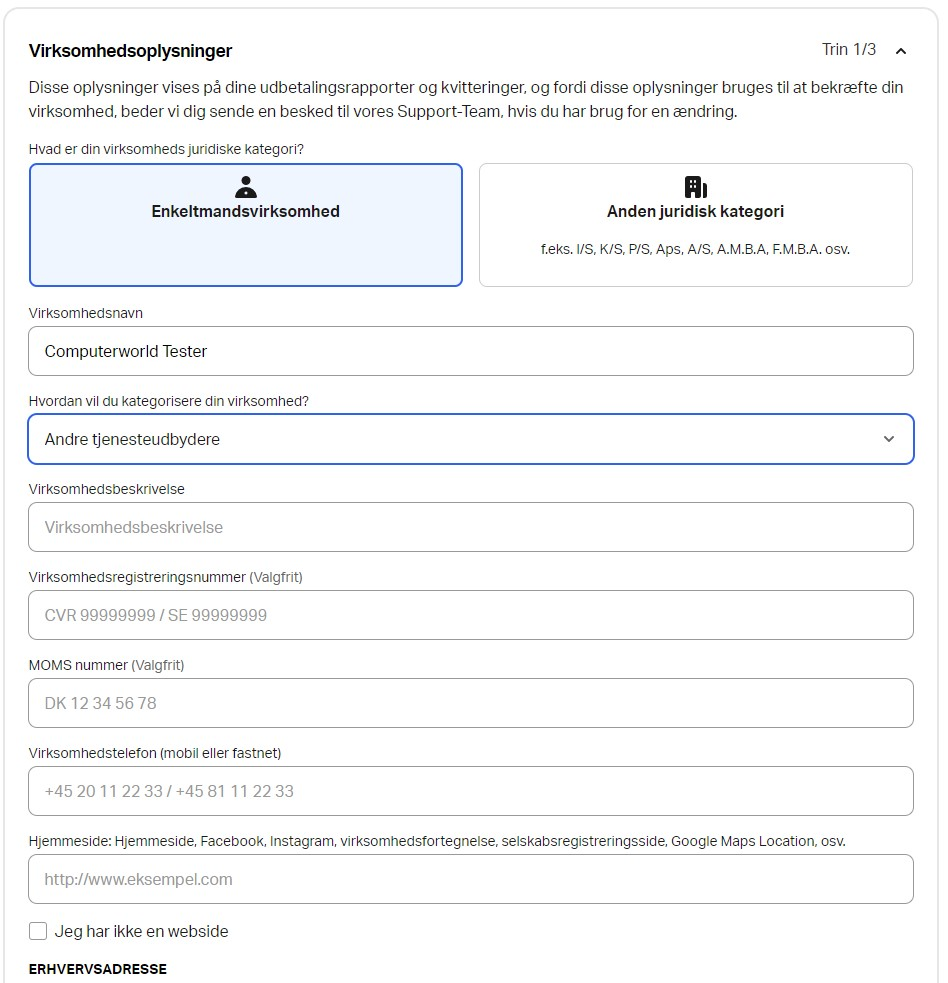Image resolution: width=948 pixels, height=983 pixels.
Task: Select the CVR registration number field
Action: (x=470, y=615)
